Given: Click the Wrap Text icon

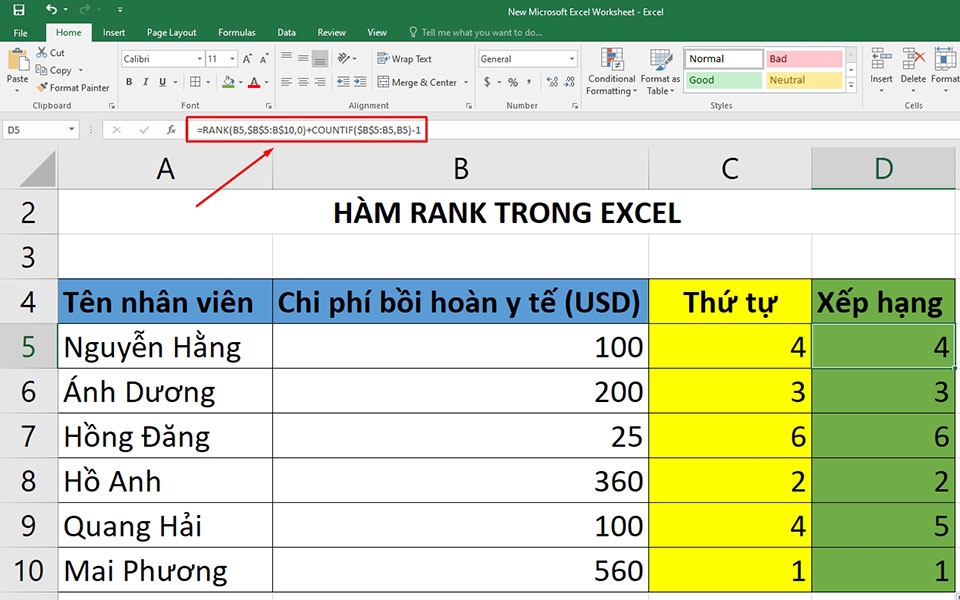Looking at the screenshot, I should coord(404,58).
